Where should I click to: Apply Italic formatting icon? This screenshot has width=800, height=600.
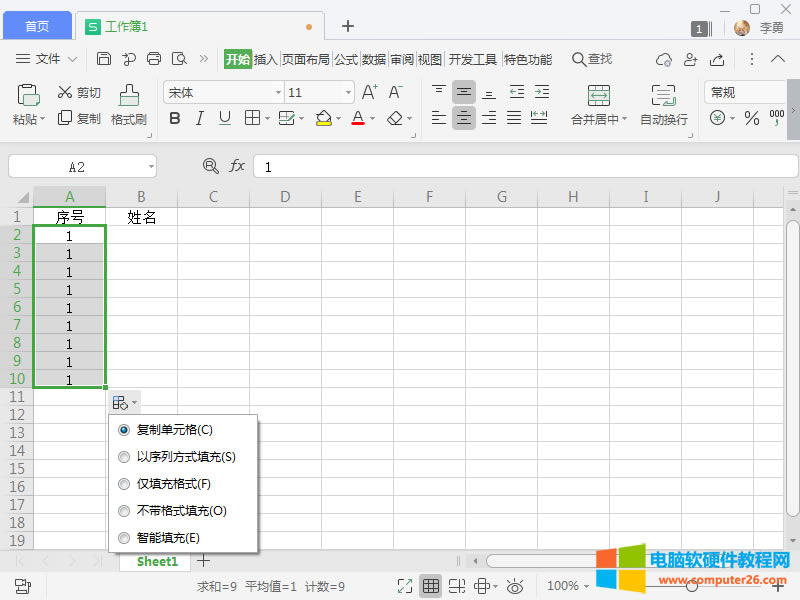[x=200, y=119]
